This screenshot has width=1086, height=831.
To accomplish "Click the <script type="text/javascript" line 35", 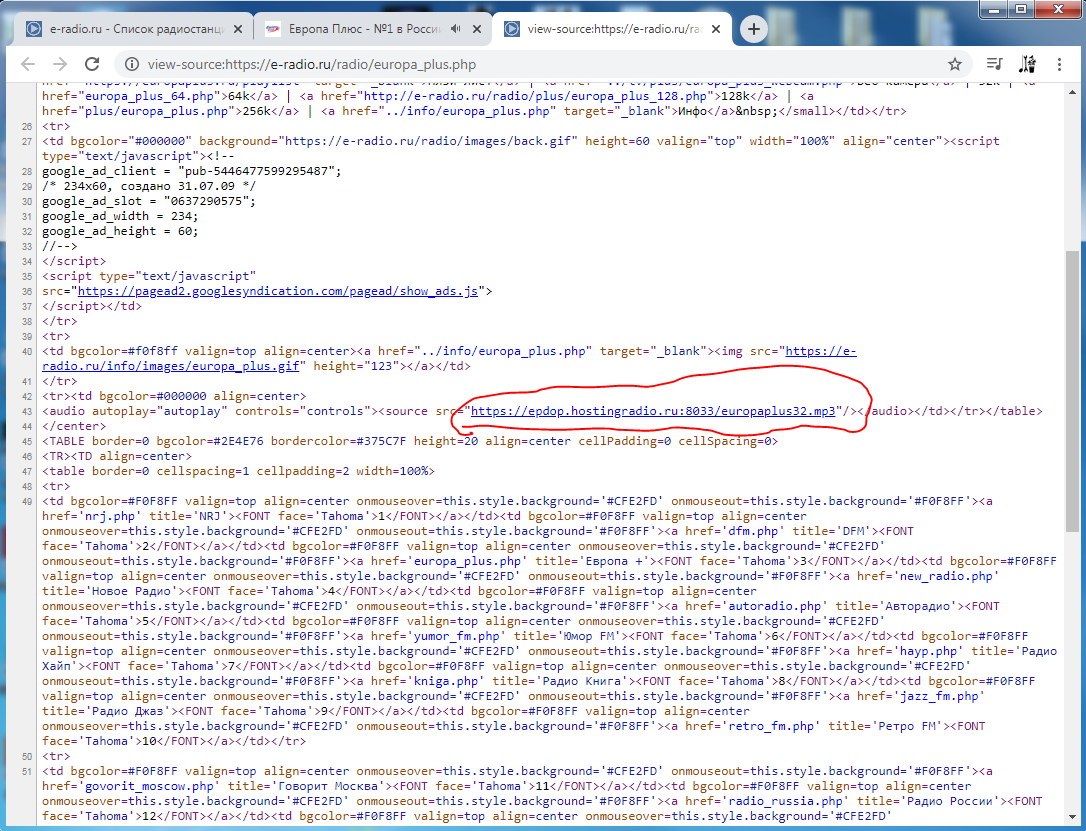I will click(x=149, y=276).
